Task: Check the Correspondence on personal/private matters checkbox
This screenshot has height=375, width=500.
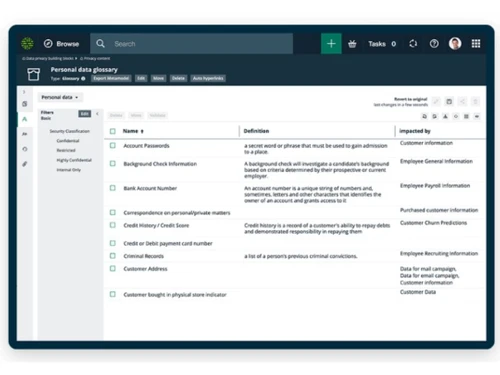Action: click(113, 212)
